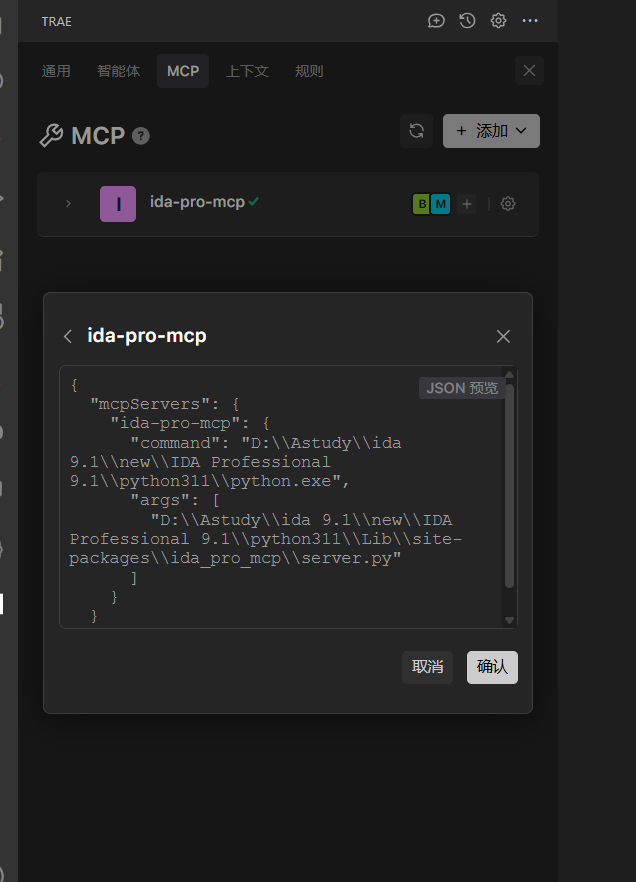Click the "command" key in JSON

(x=175, y=443)
